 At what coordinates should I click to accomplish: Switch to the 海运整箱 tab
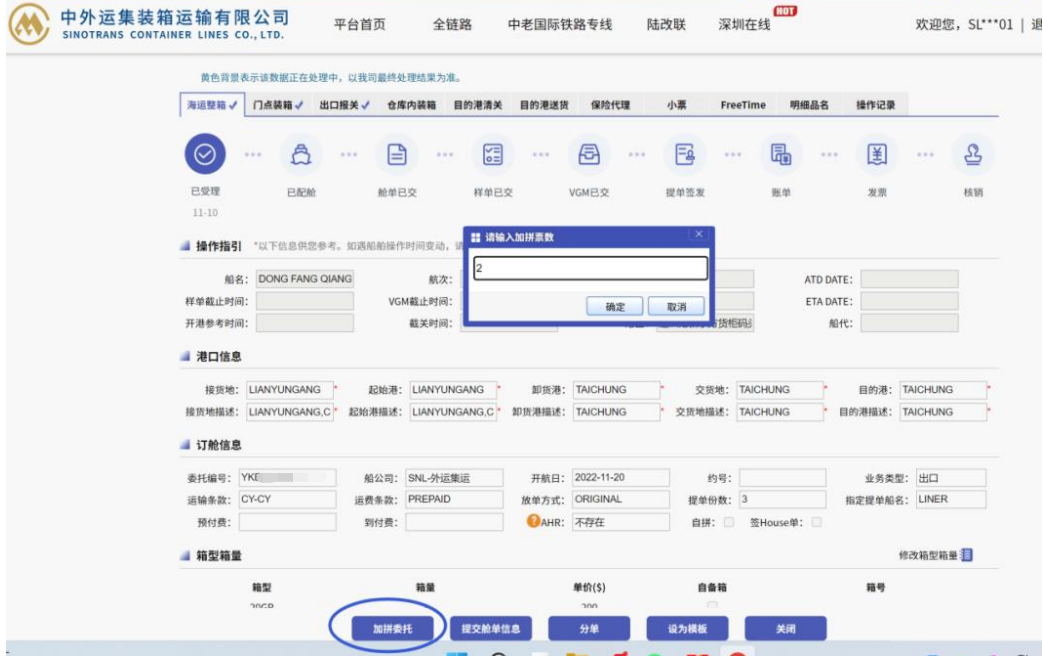coord(212,105)
